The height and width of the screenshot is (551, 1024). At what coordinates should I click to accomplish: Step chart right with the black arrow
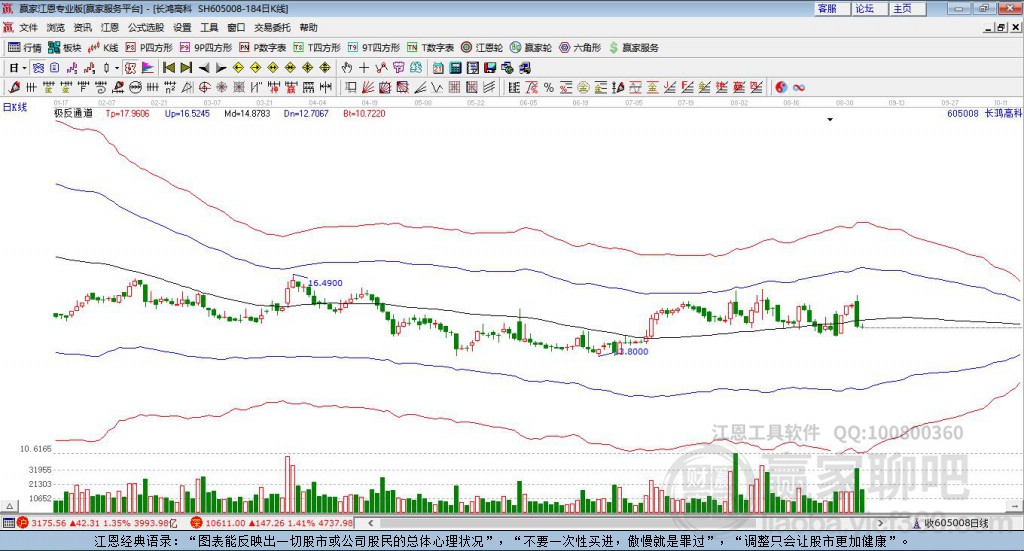click(x=221, y=68)
